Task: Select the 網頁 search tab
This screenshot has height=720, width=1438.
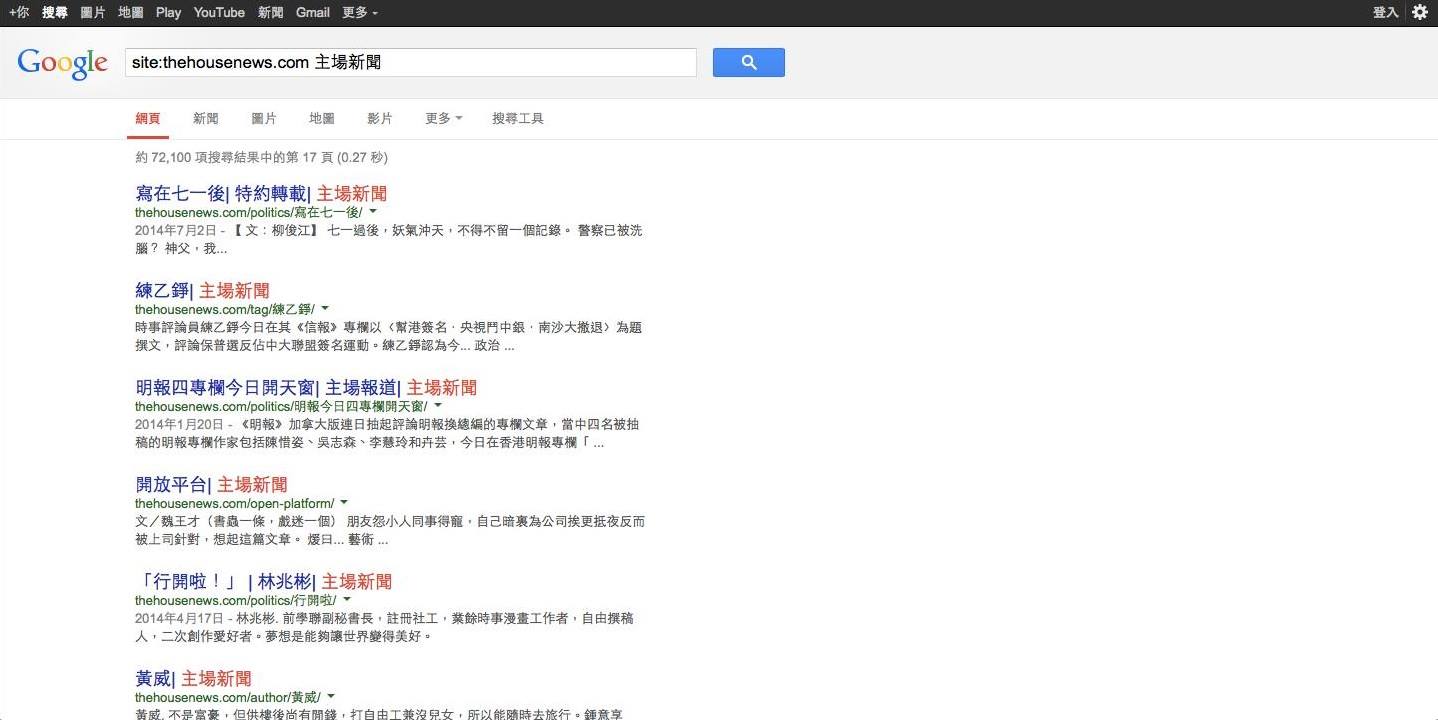Action: click(x=148, y=118)
